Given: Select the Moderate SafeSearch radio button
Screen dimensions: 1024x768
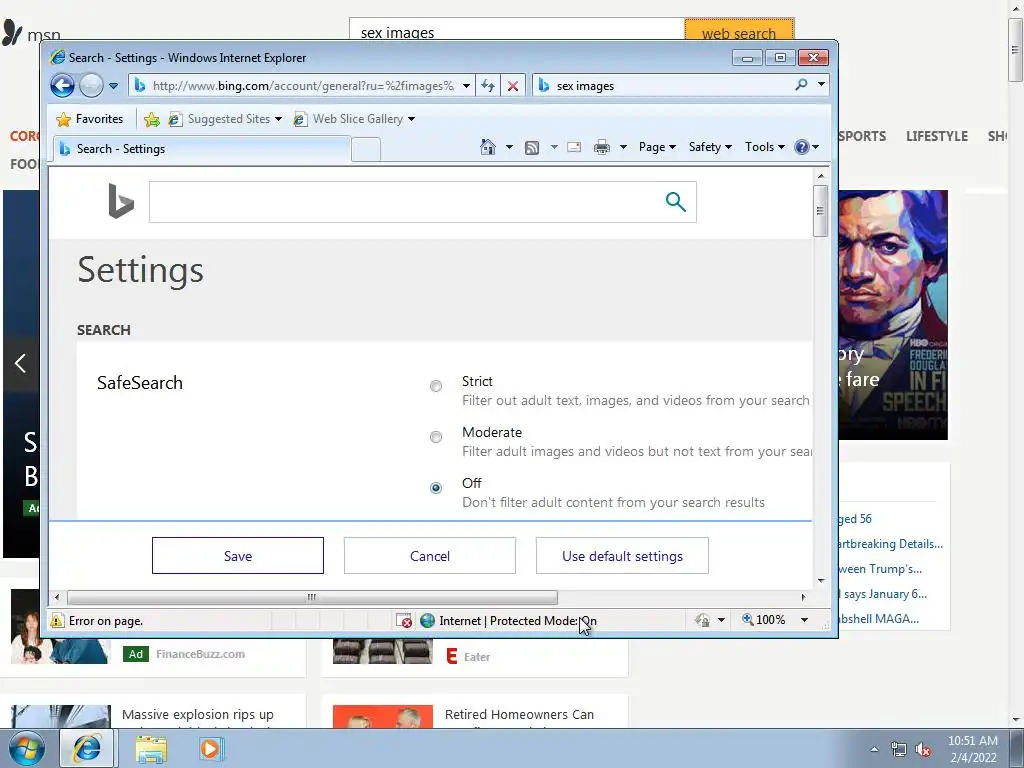Looking at the screenshot, I should coord(436,437).
